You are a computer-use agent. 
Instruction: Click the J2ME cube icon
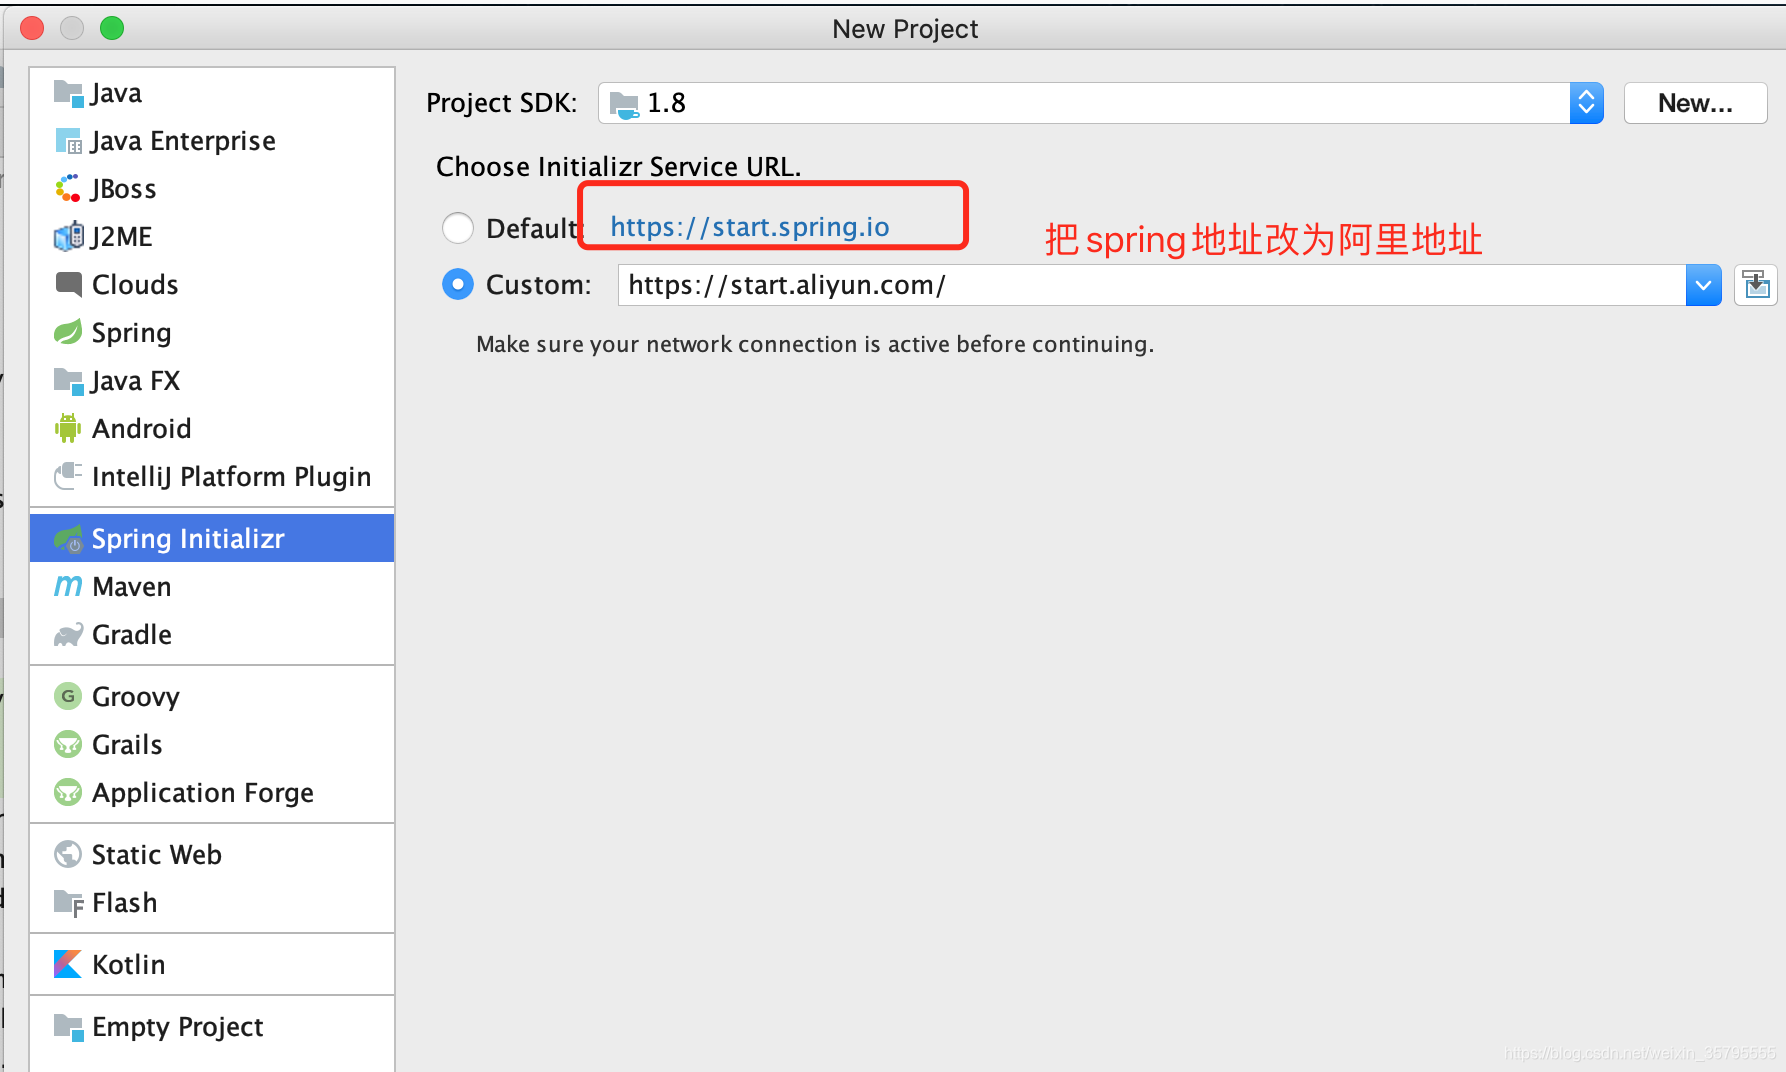[68, 237]
